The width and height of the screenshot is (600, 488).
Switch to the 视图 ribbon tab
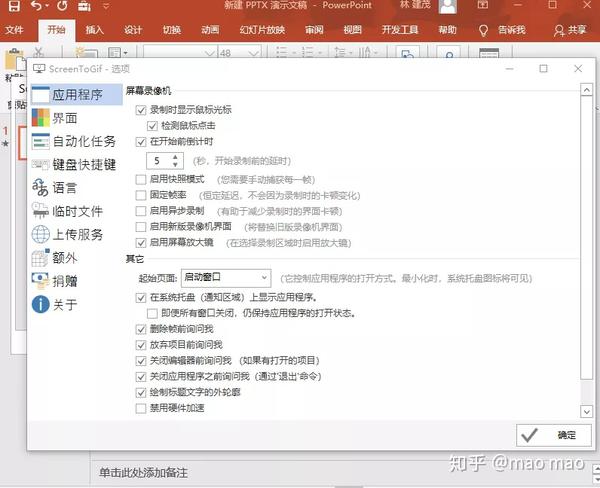pyautogui.click(x=352, y=30)
